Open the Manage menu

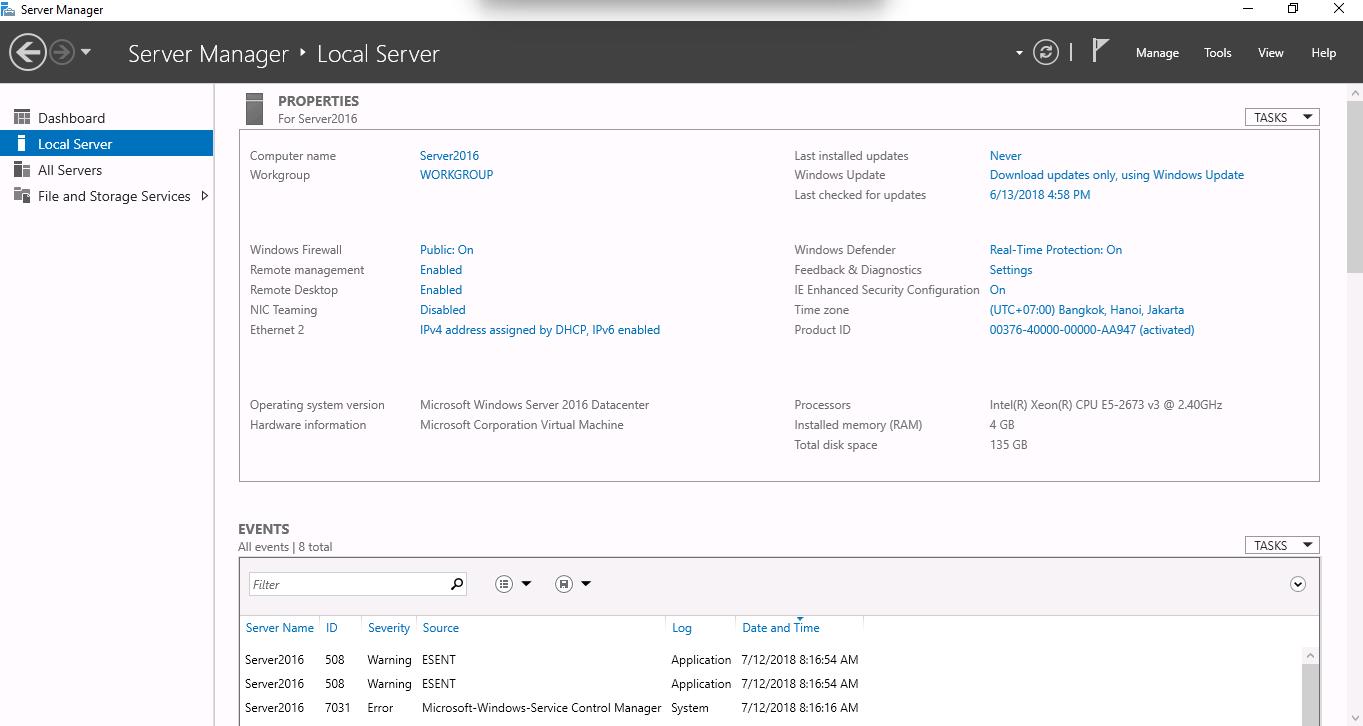pos(1157,53)
